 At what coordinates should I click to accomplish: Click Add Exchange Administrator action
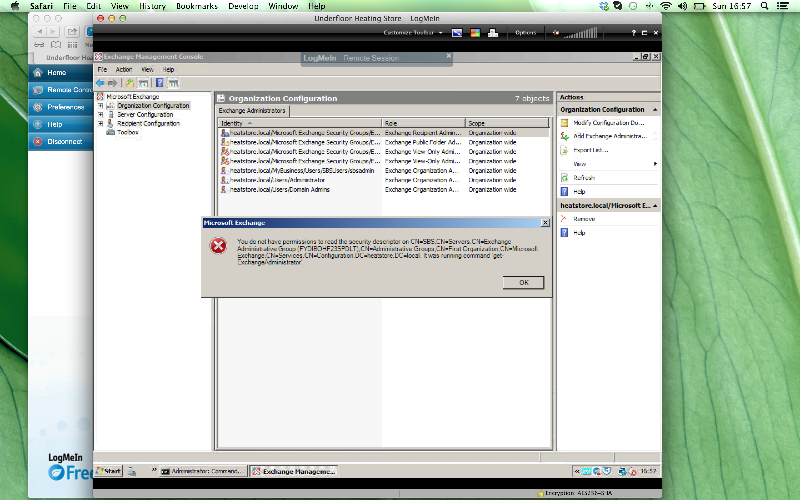[608, 136]
